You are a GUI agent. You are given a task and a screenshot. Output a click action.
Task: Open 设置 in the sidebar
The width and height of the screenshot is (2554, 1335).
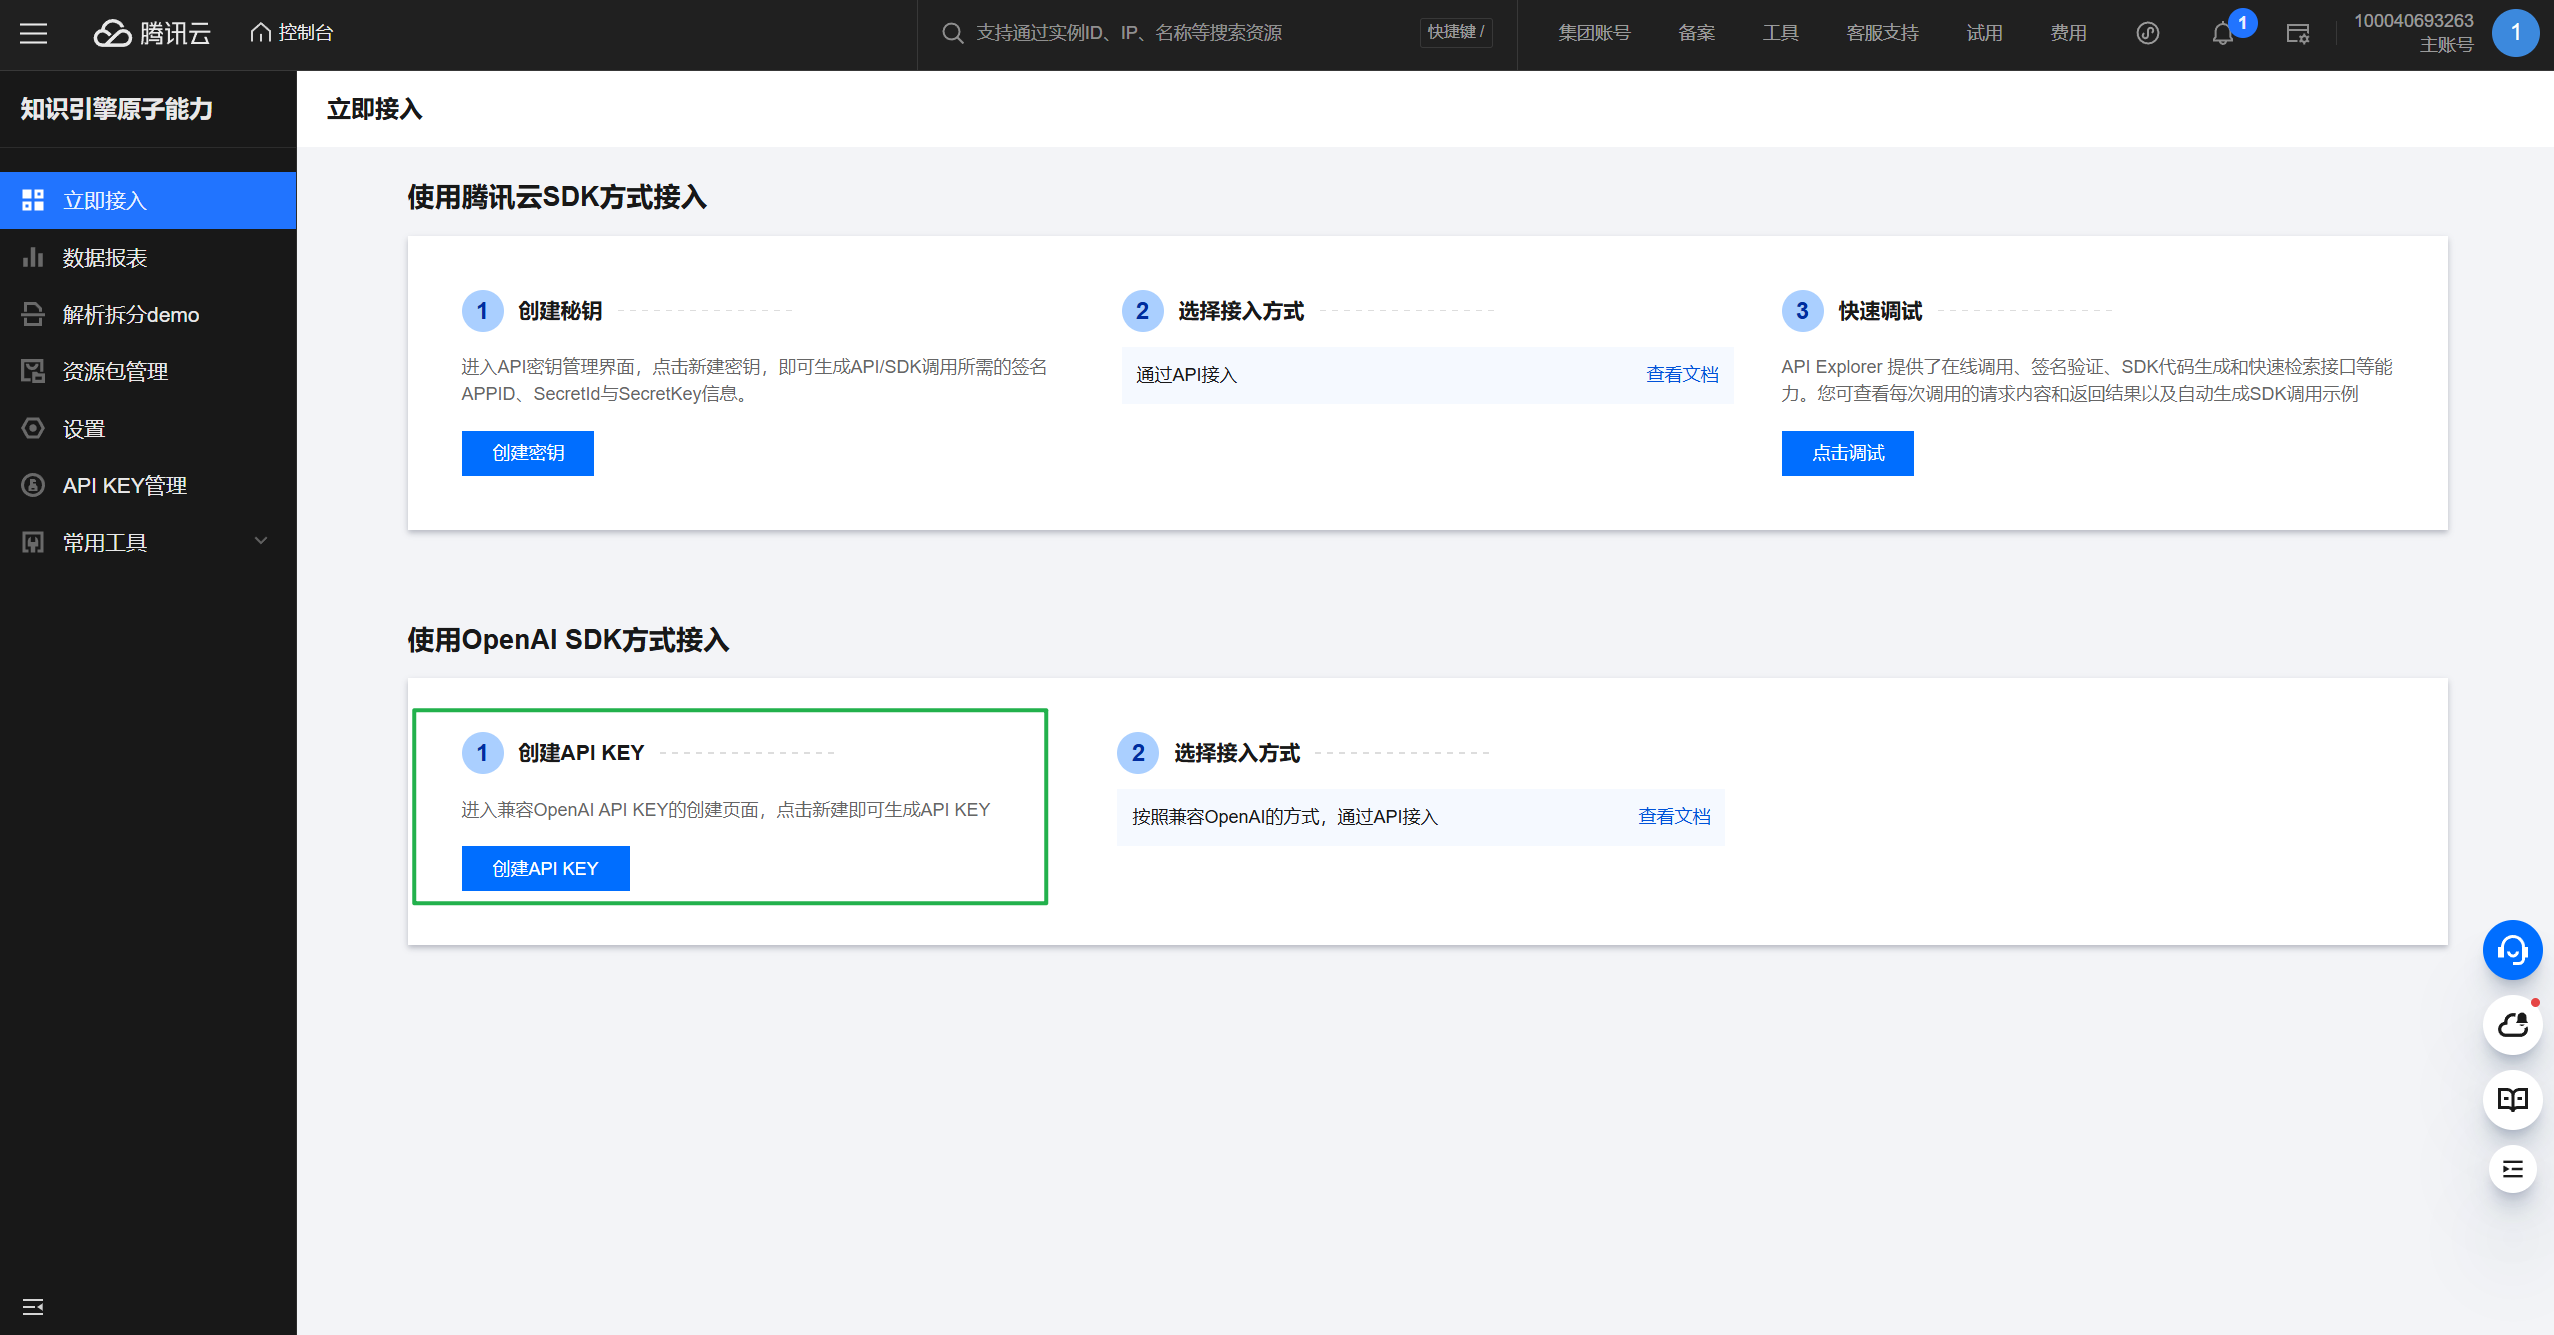(148, 428)
